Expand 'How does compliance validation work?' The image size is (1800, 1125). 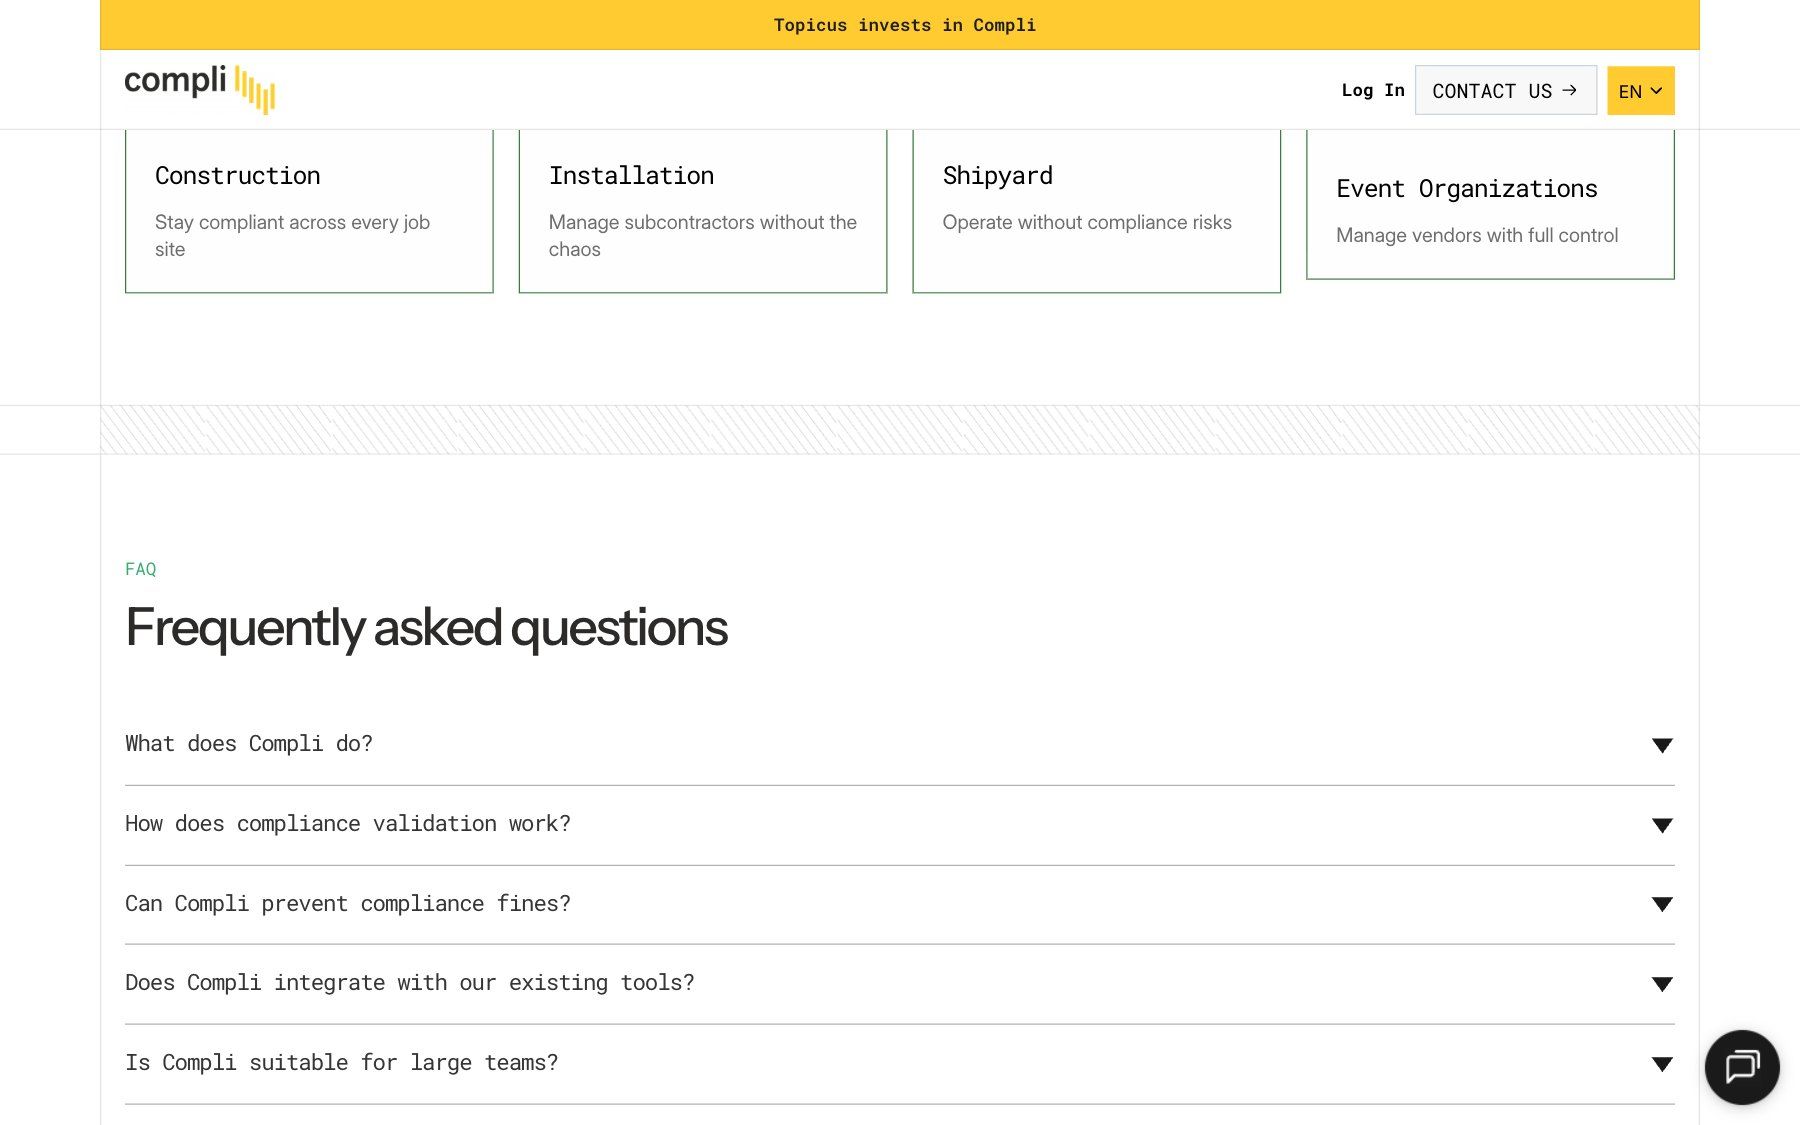(x=899, y=825)
